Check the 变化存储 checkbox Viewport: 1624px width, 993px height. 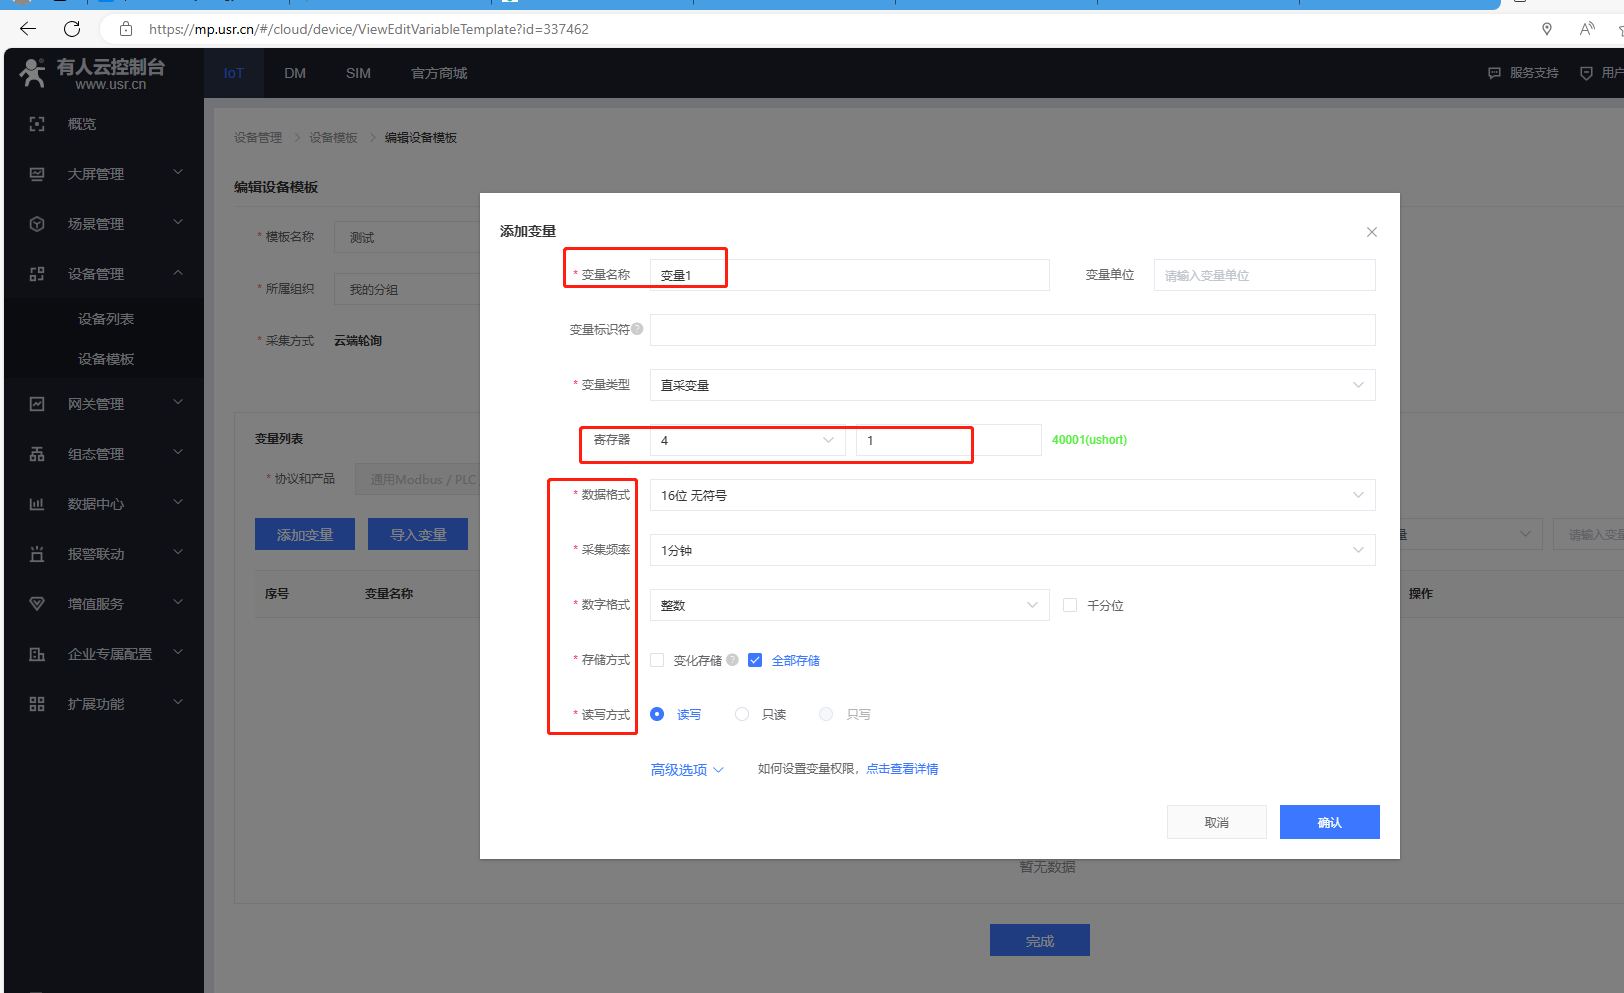(657, 660)
